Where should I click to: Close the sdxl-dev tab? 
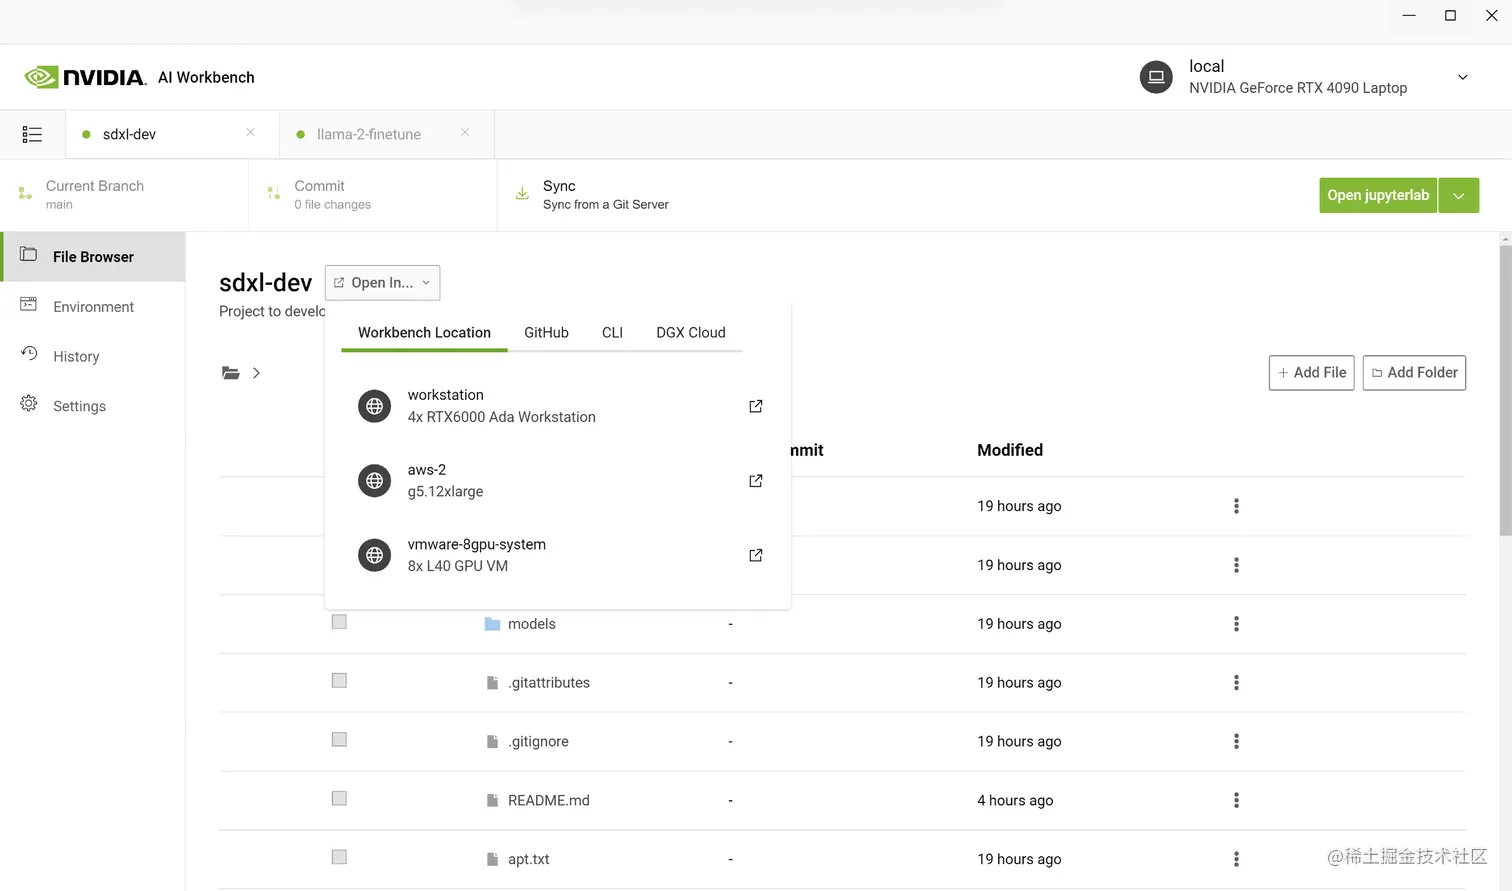coord(250,132)
